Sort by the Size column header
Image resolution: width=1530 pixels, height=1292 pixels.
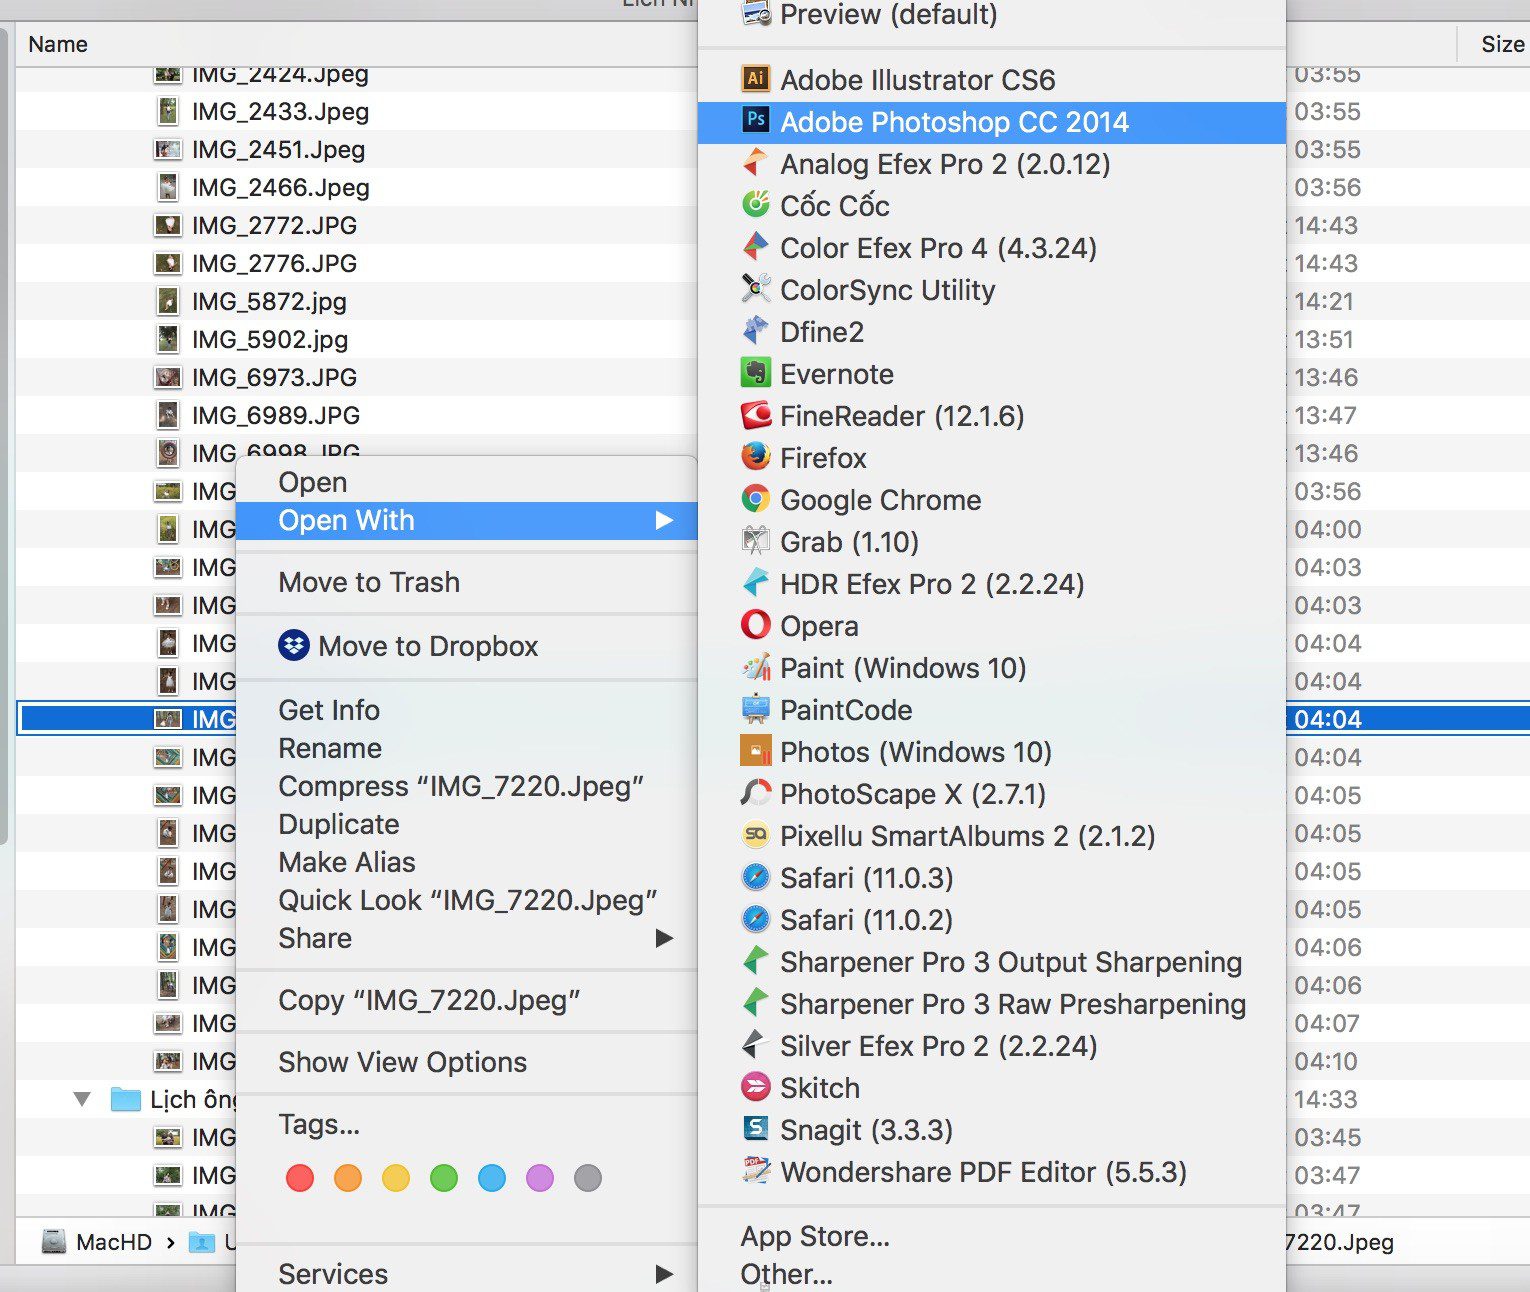click(x=1502, y=44)
